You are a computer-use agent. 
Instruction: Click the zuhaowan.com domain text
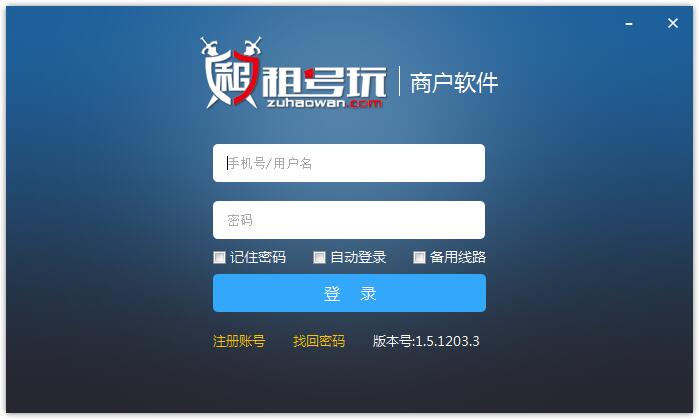tap(324, 103)
